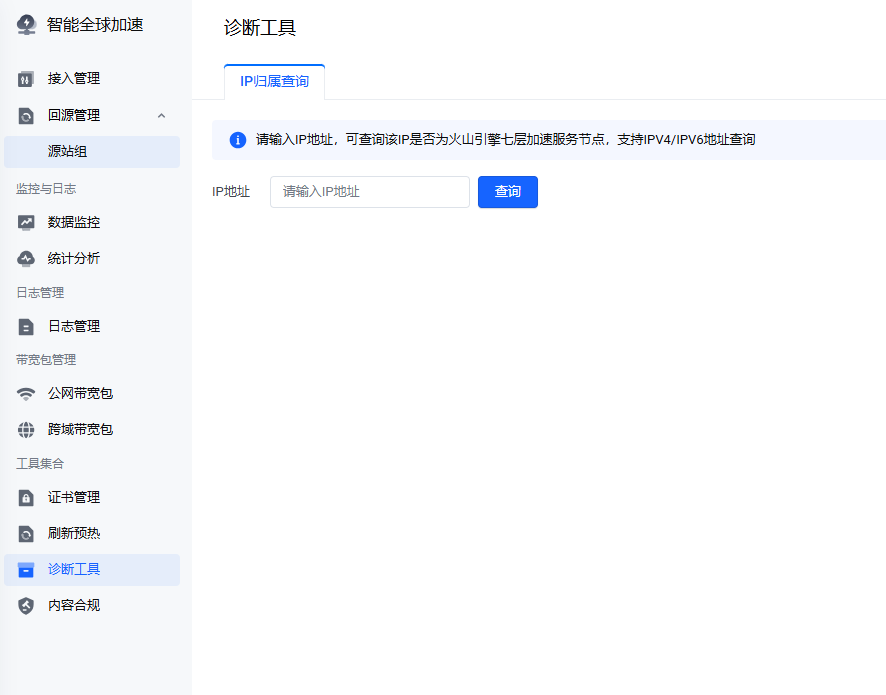Viewport: 886px width, 695px height.
Task: Open the 日志管理 menu entry
Action: 74,327
